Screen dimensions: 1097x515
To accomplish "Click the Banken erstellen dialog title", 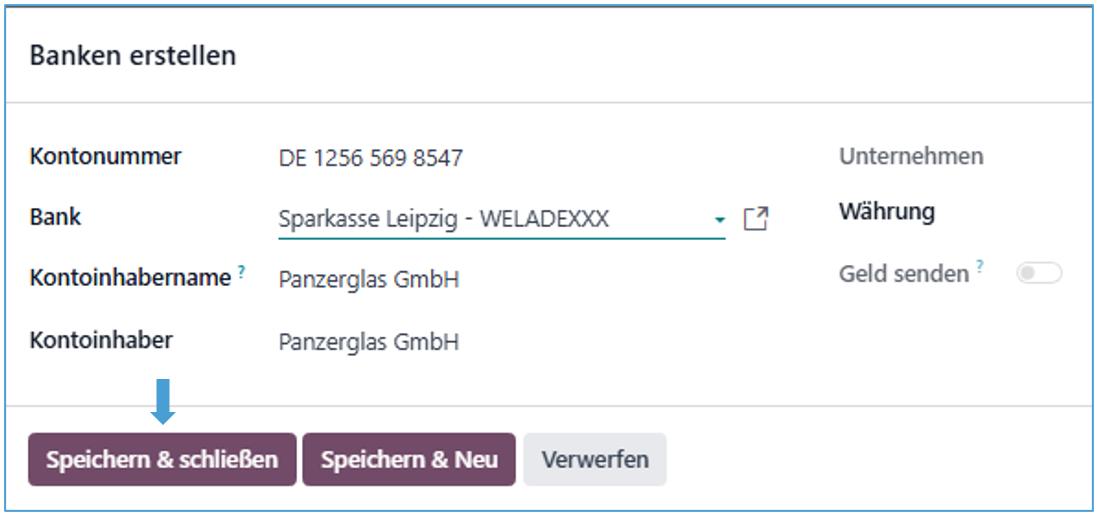I will point(133,56).
